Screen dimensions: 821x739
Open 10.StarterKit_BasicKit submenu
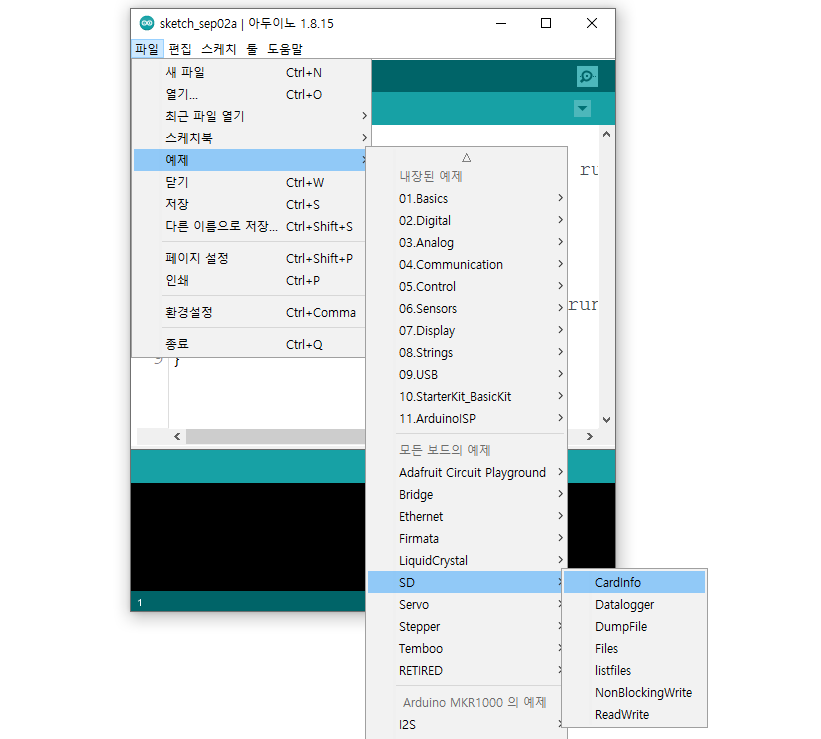[x=467, y=396]
